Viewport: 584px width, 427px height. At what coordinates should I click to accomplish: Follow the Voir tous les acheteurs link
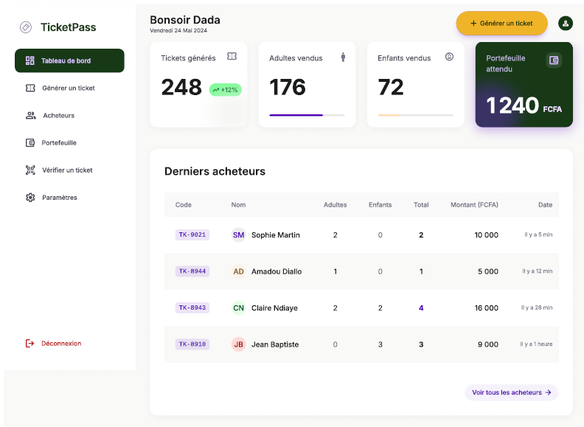pyautogui.click(x=511, y=392)
